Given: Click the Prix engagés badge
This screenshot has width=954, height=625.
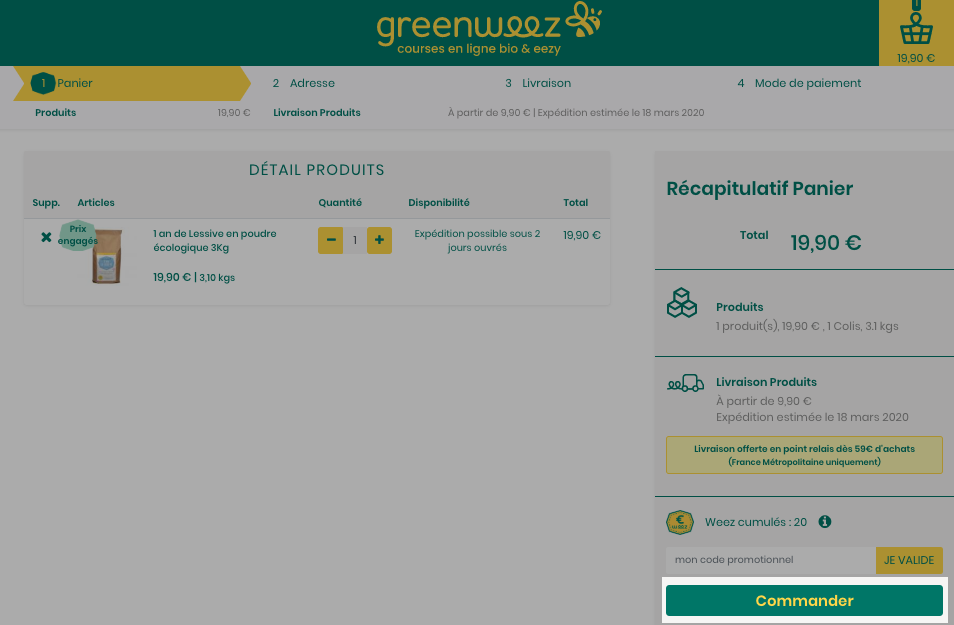Looking at the screenshot, I should tap(78, 235).
